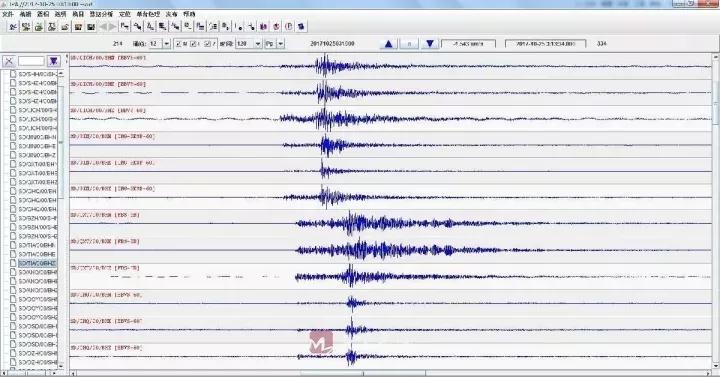Expand the dropdown showing value 120

pyautogui.click(x=258, y=44)
